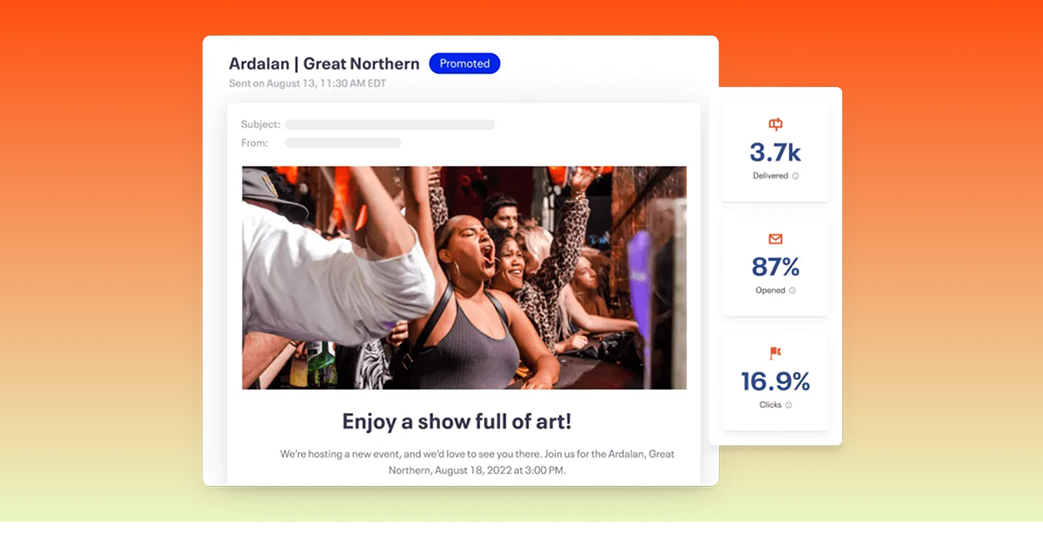Viewport: 1043px width, 537px height.
Task: Click the concert crowd photo
Action: coord(464,277)
